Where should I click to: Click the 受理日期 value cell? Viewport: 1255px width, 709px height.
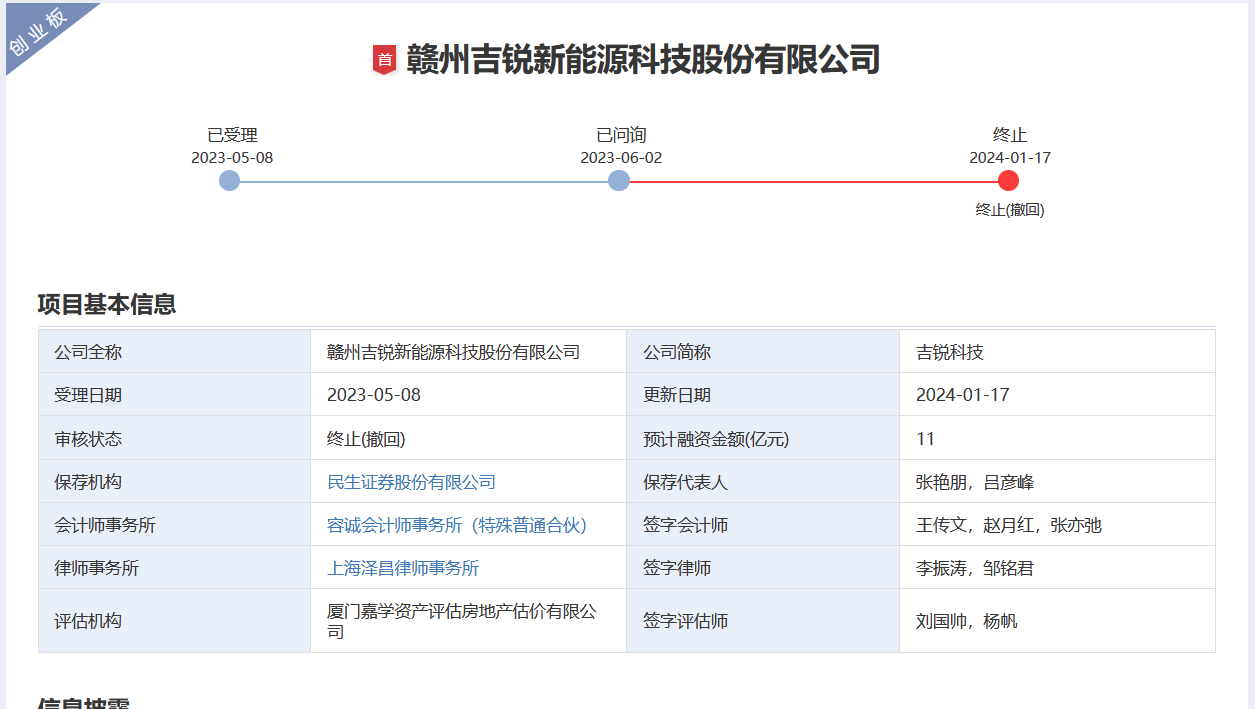374,395
